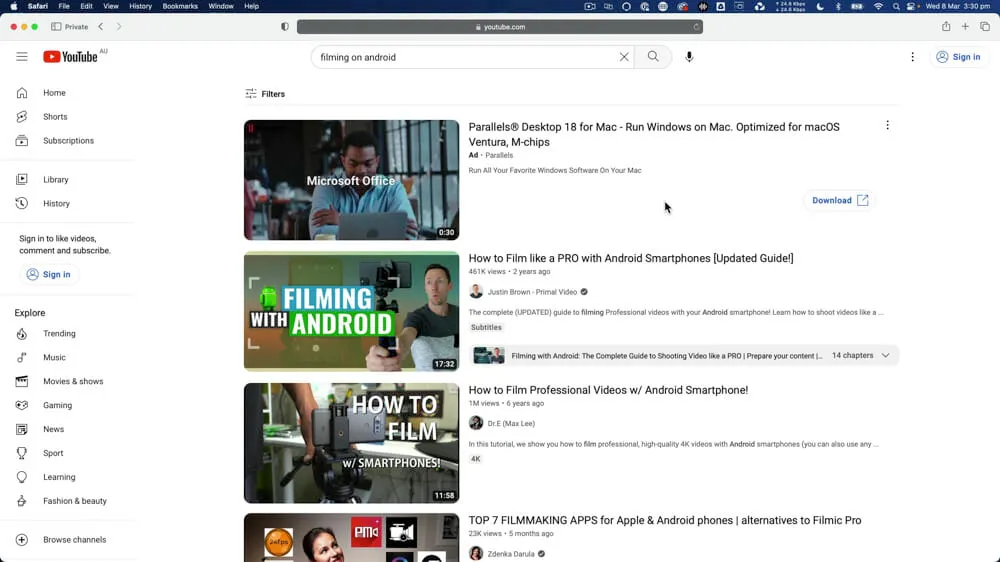
Task: Click Browse channels plus icon
Action: (22, 540)
